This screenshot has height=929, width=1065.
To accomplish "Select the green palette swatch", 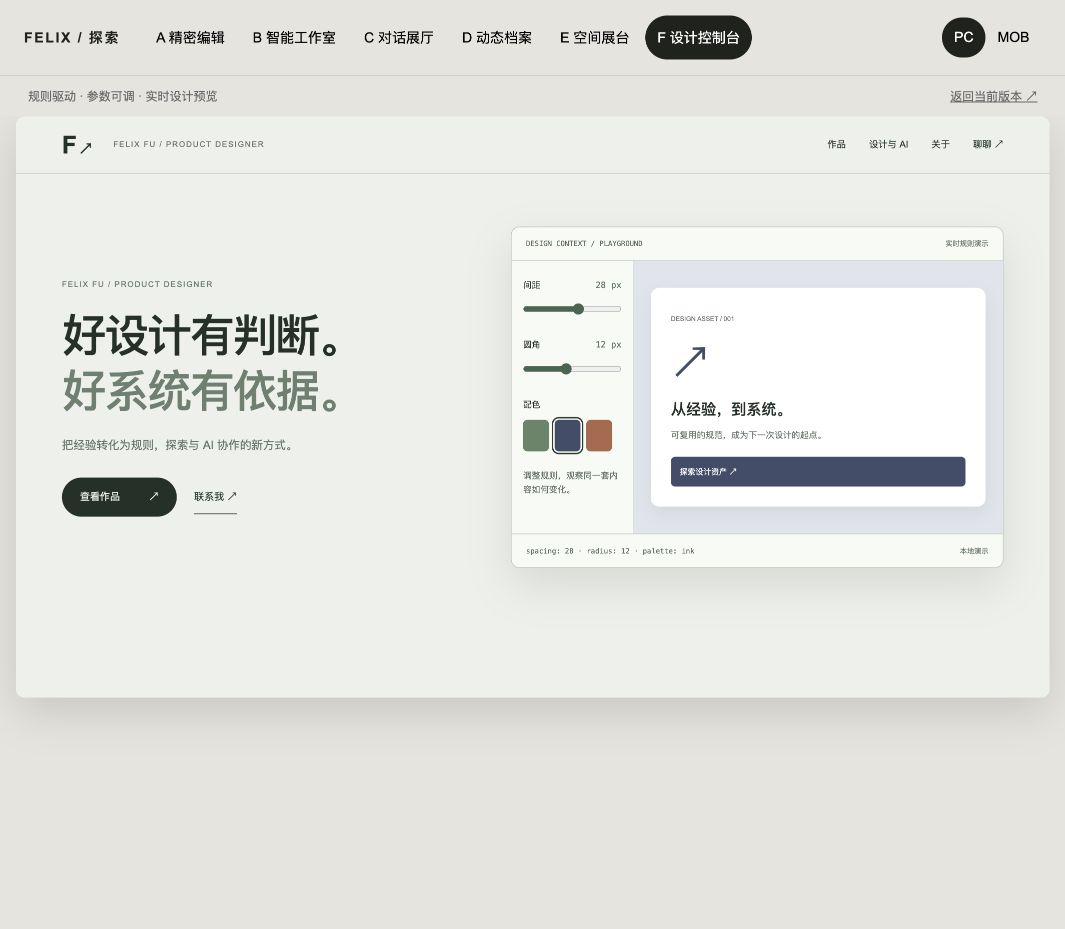I will tap(536, 435).
